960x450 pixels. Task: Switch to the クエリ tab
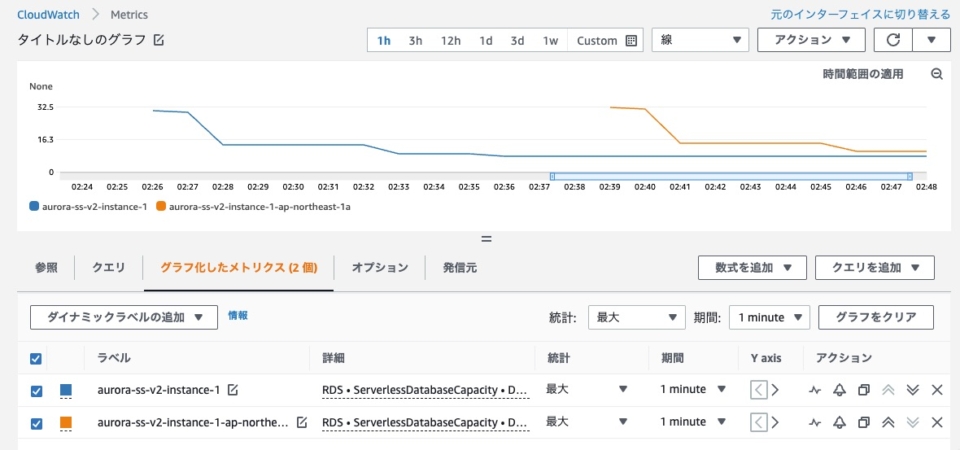point(108,268)
